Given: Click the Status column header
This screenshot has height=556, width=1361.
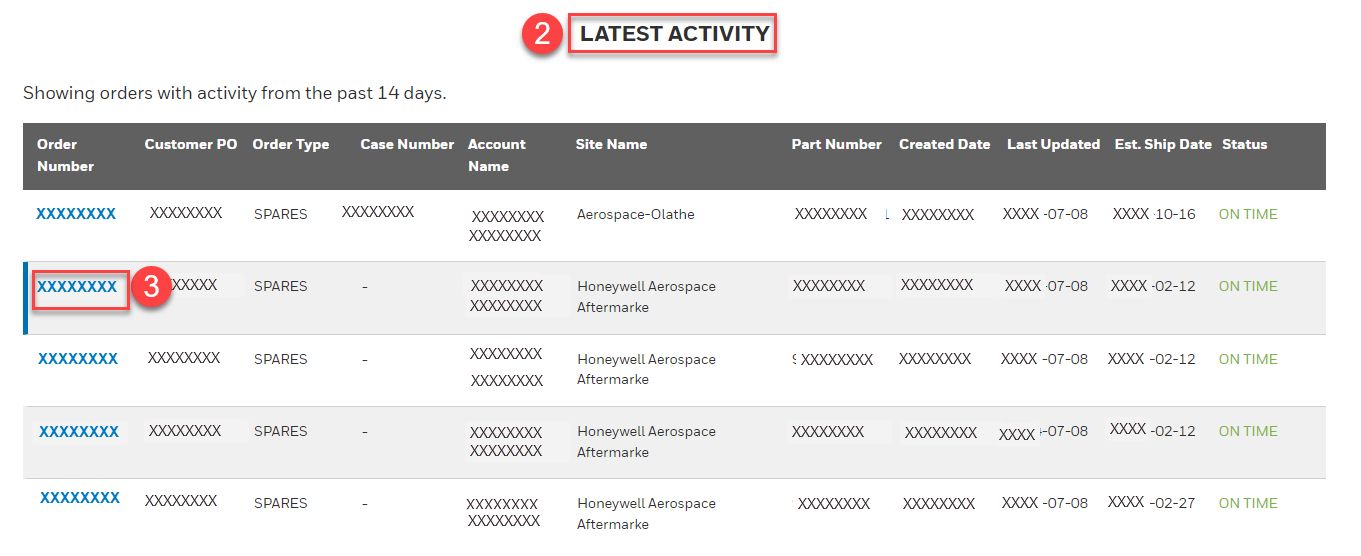Looking at the screenshot, I should [1244, 144].
